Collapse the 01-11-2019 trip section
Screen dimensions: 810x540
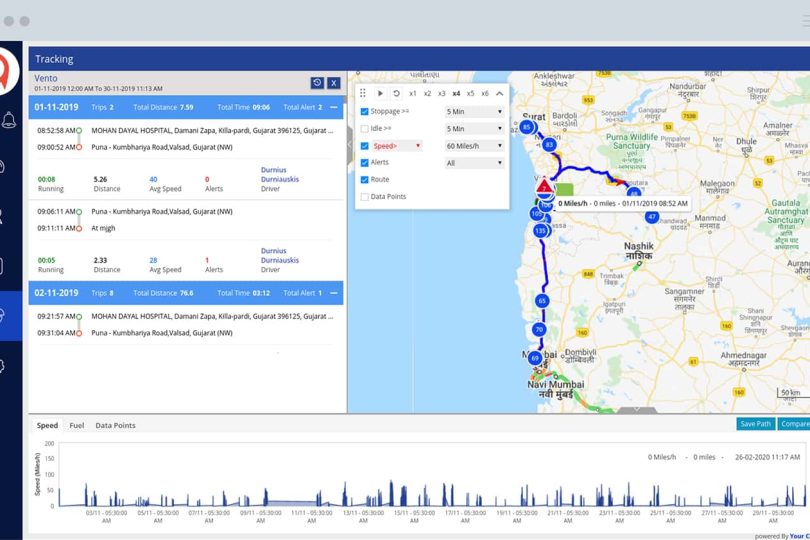(334, 107)
